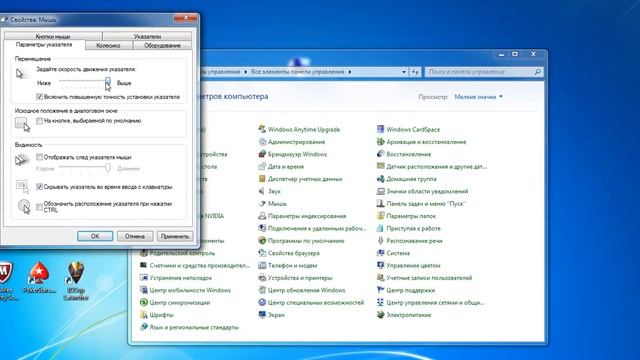Switch to the Указатели tab
Viewport: 640px width, 360px height.
pos(147,36)
